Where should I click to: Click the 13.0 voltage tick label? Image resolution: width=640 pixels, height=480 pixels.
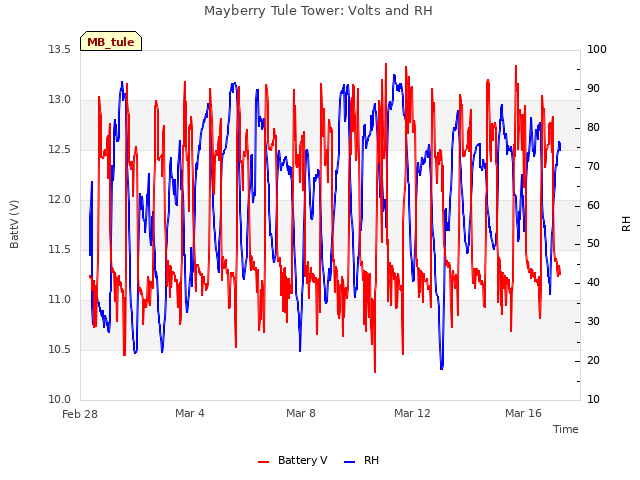tap(60, 100)
